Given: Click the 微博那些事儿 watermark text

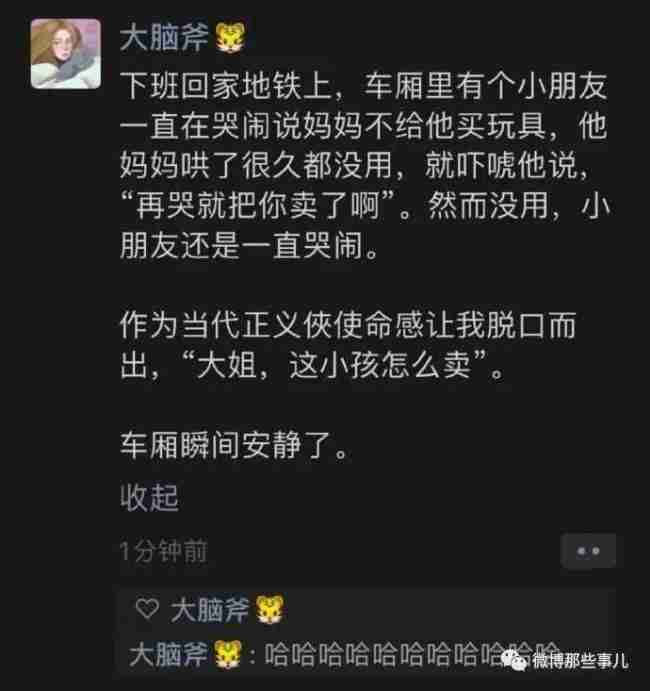Looking at the screenshot, I should (x=580, y=660).
